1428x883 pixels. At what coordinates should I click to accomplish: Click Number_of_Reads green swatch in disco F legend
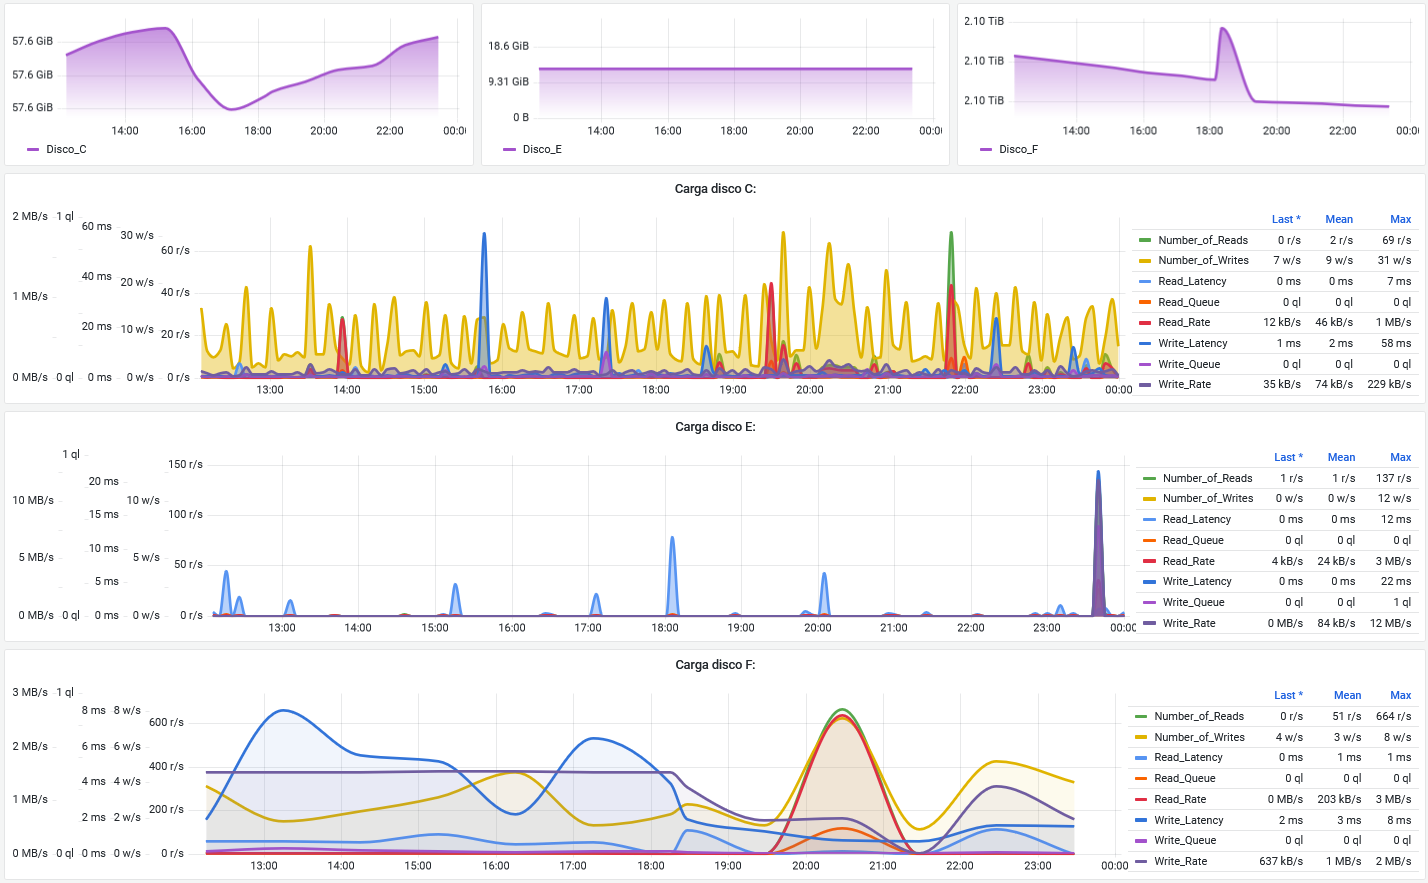tap(1141, 717)
